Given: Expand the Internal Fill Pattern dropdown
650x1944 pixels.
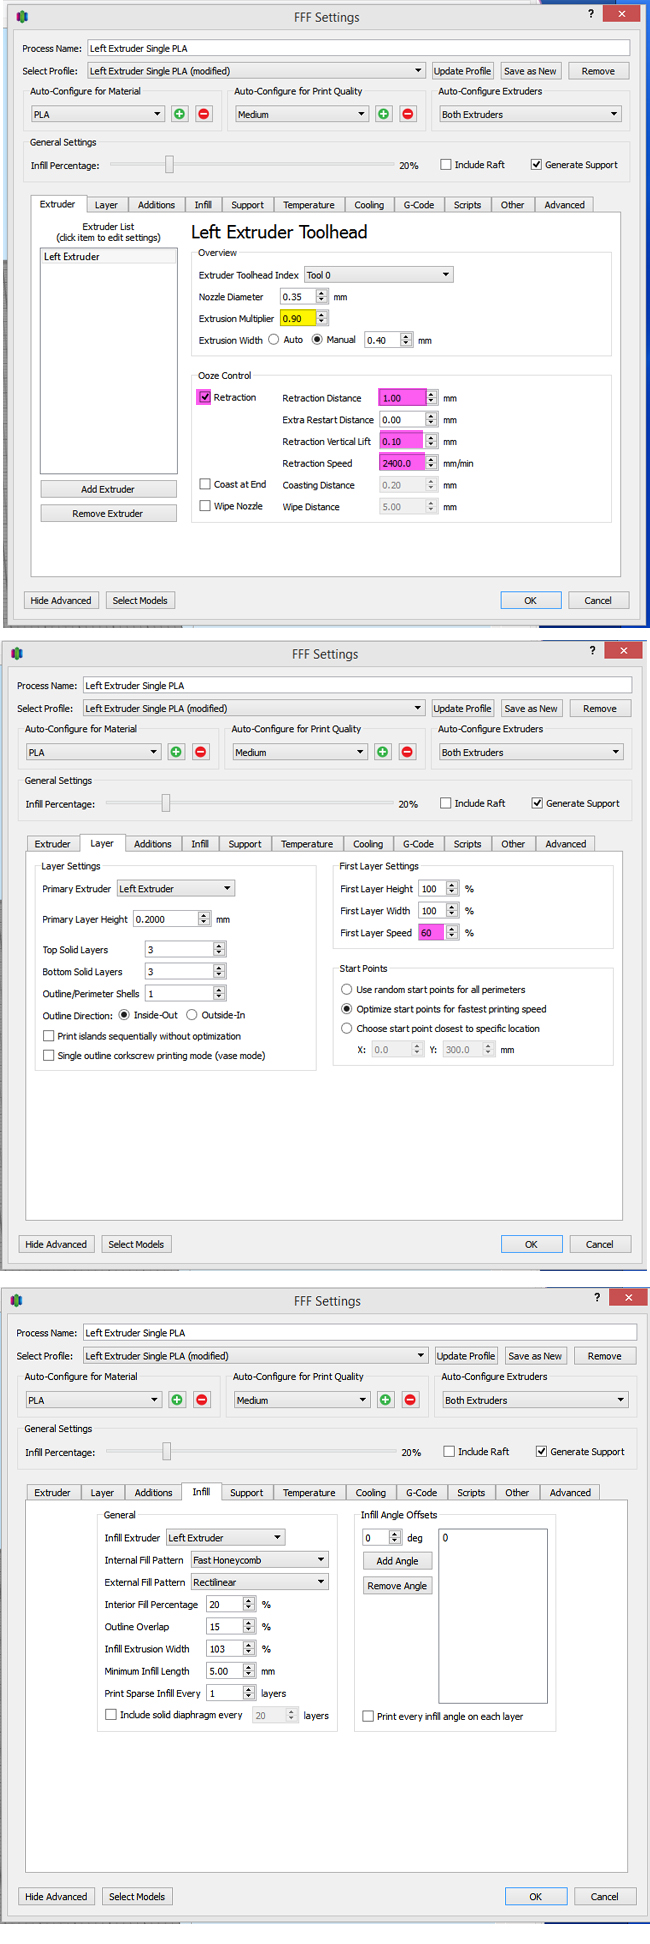Looking at the screenshot, I should pyautogui.click(x=258, y=1560).
